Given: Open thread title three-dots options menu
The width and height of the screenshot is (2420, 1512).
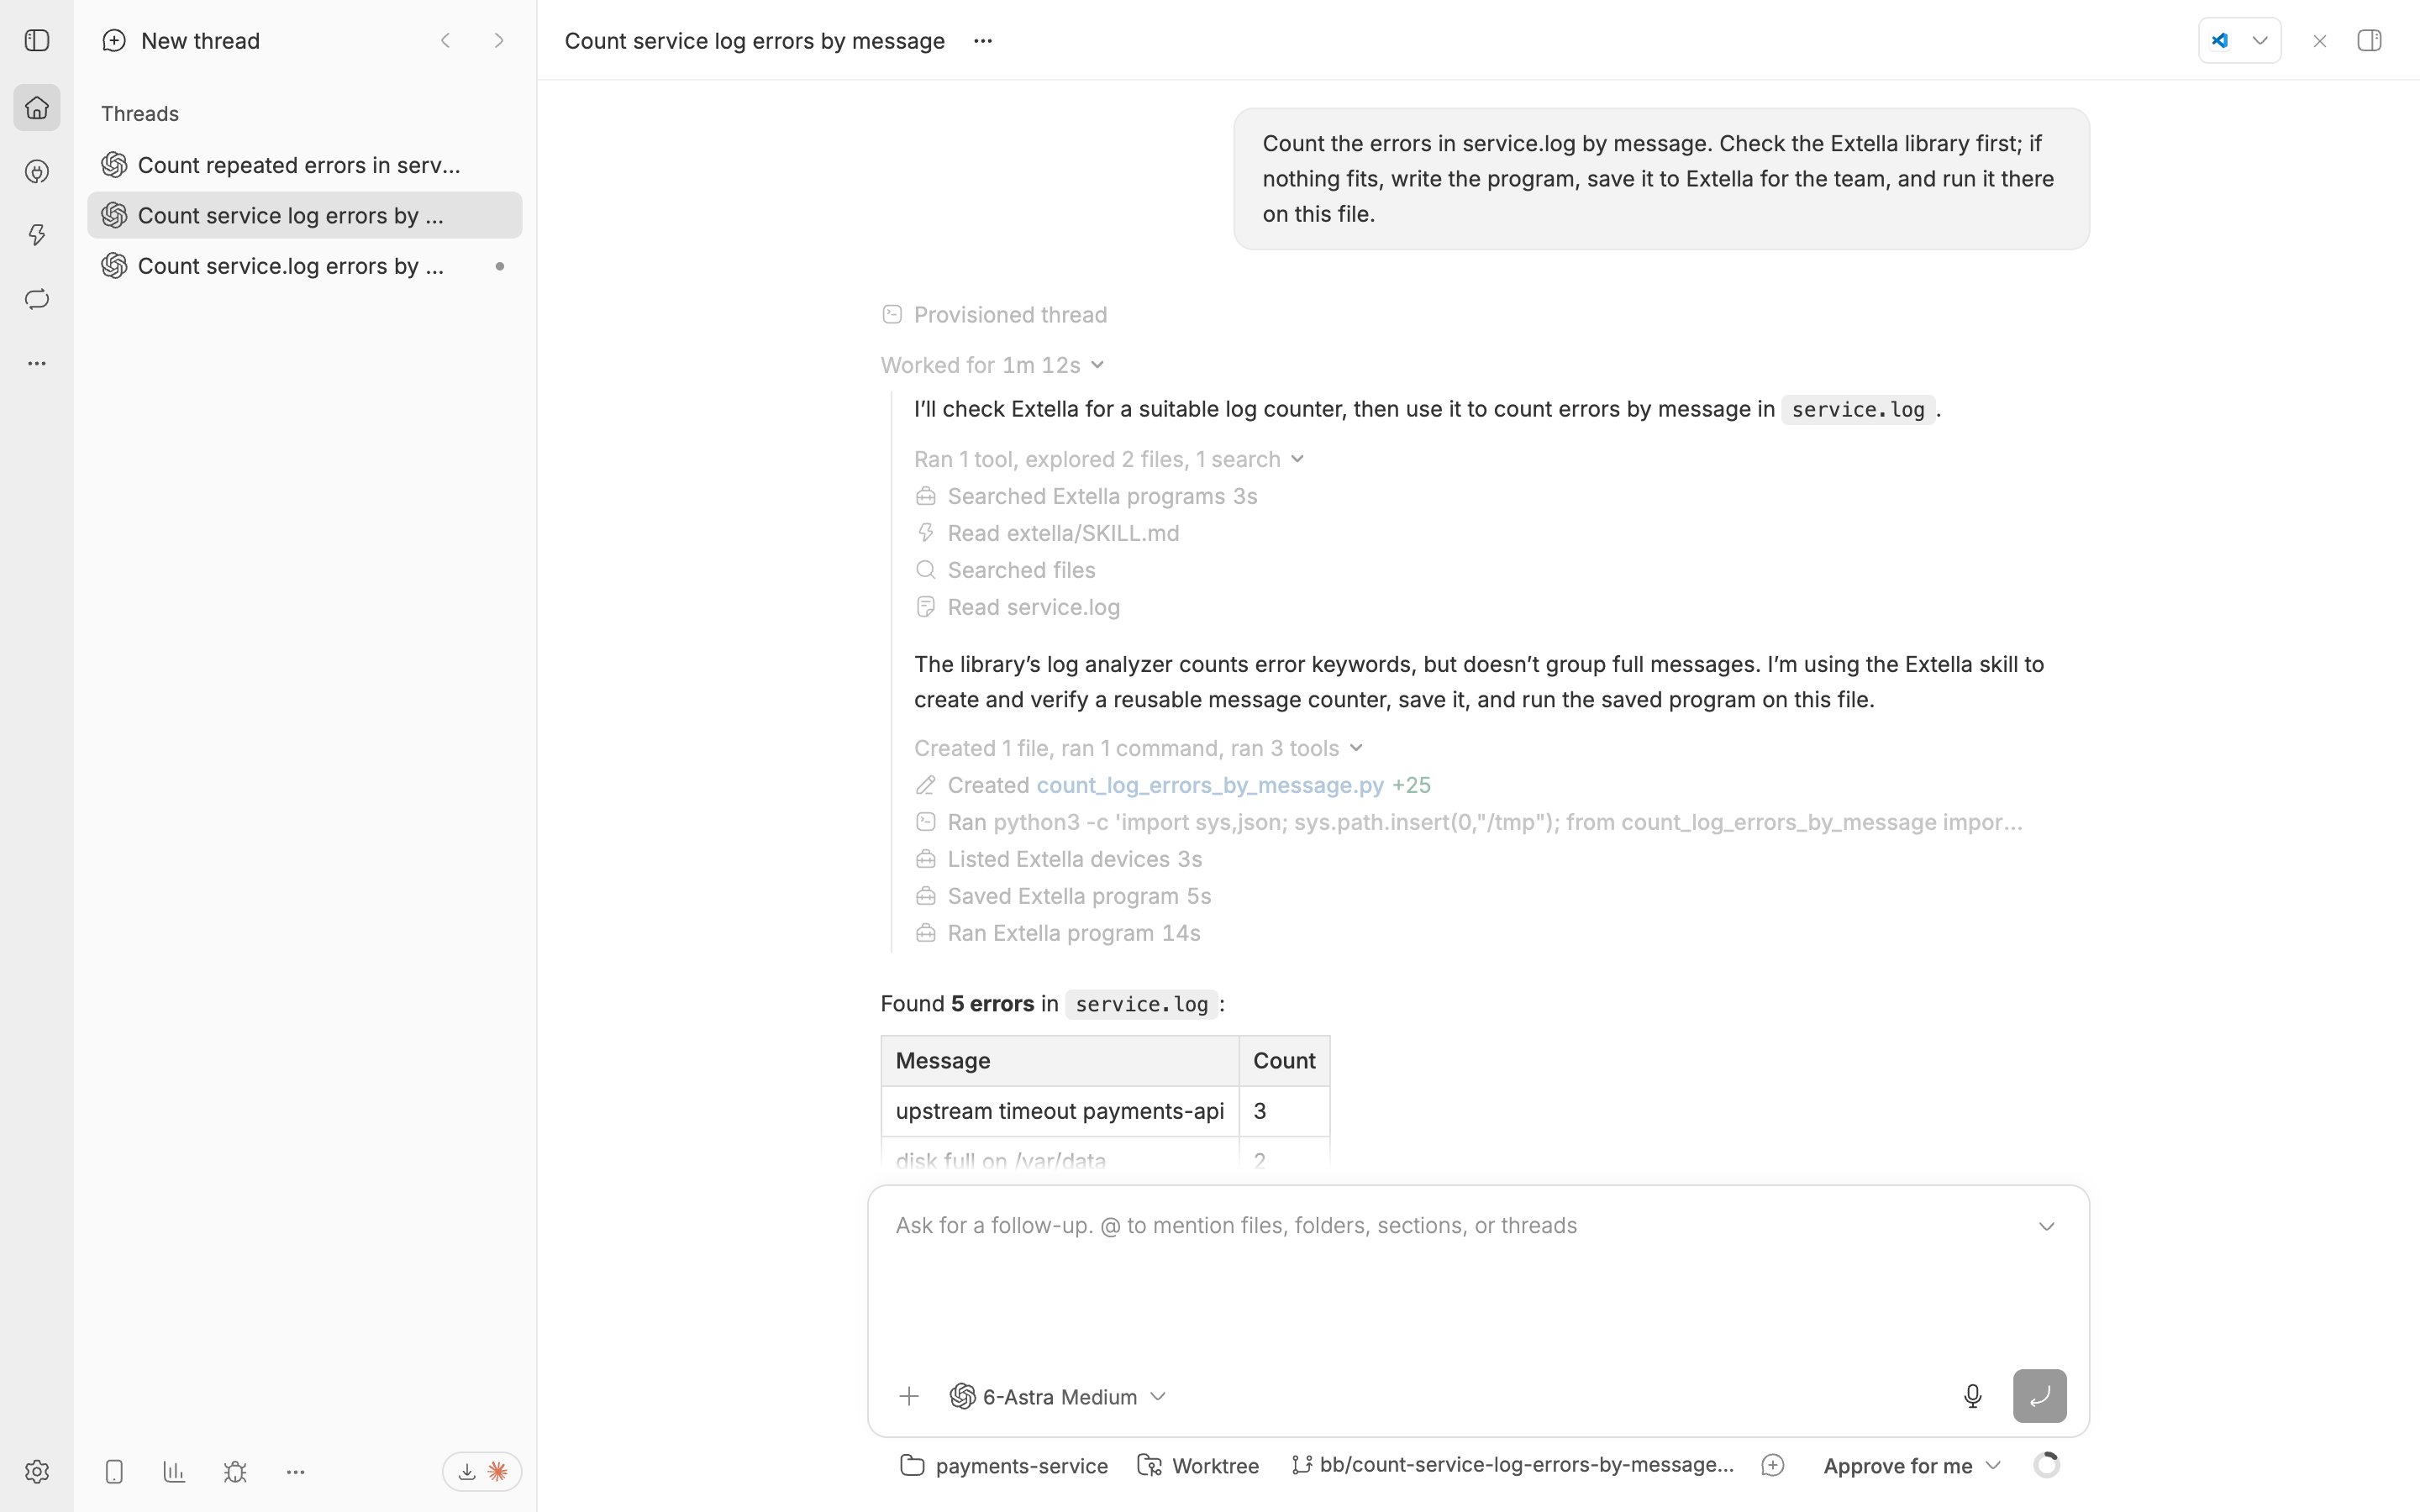Looking at the screenshot, I should click(983, 41).
